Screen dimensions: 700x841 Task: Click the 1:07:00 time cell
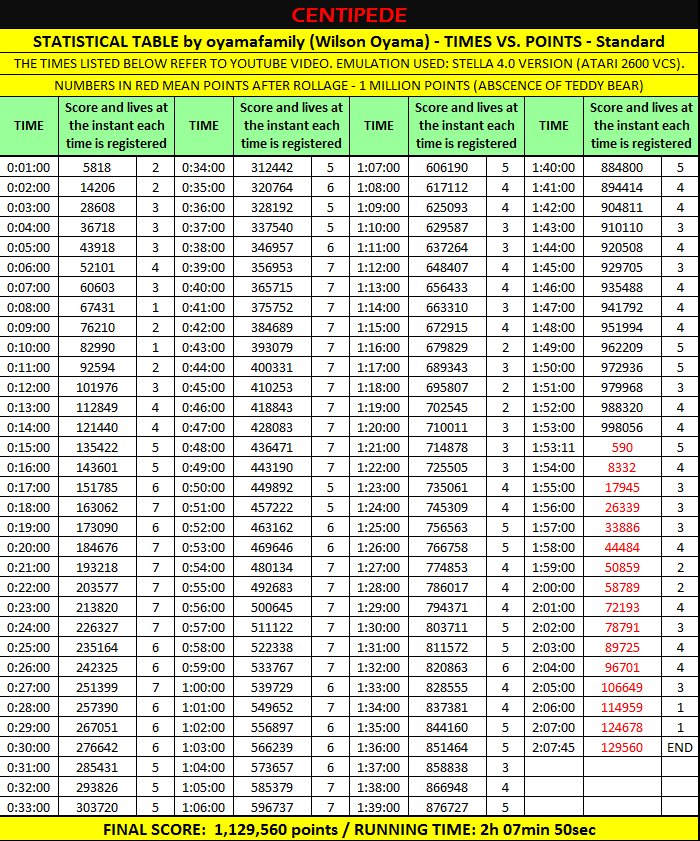coord(379,167)
